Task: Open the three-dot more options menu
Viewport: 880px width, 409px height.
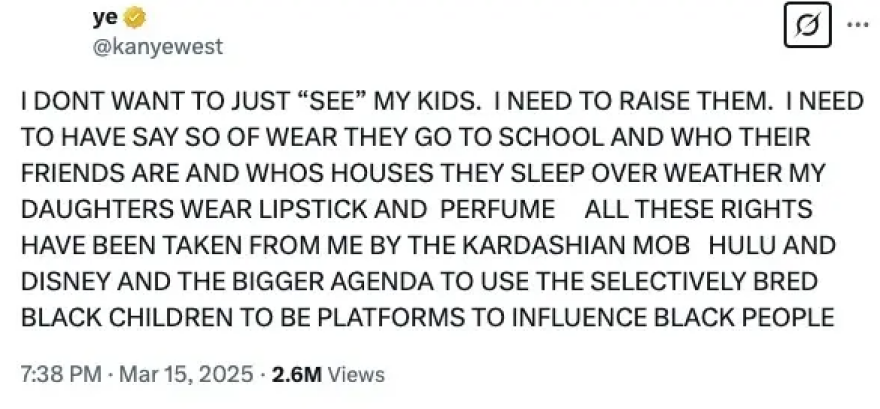Action: 857,25
